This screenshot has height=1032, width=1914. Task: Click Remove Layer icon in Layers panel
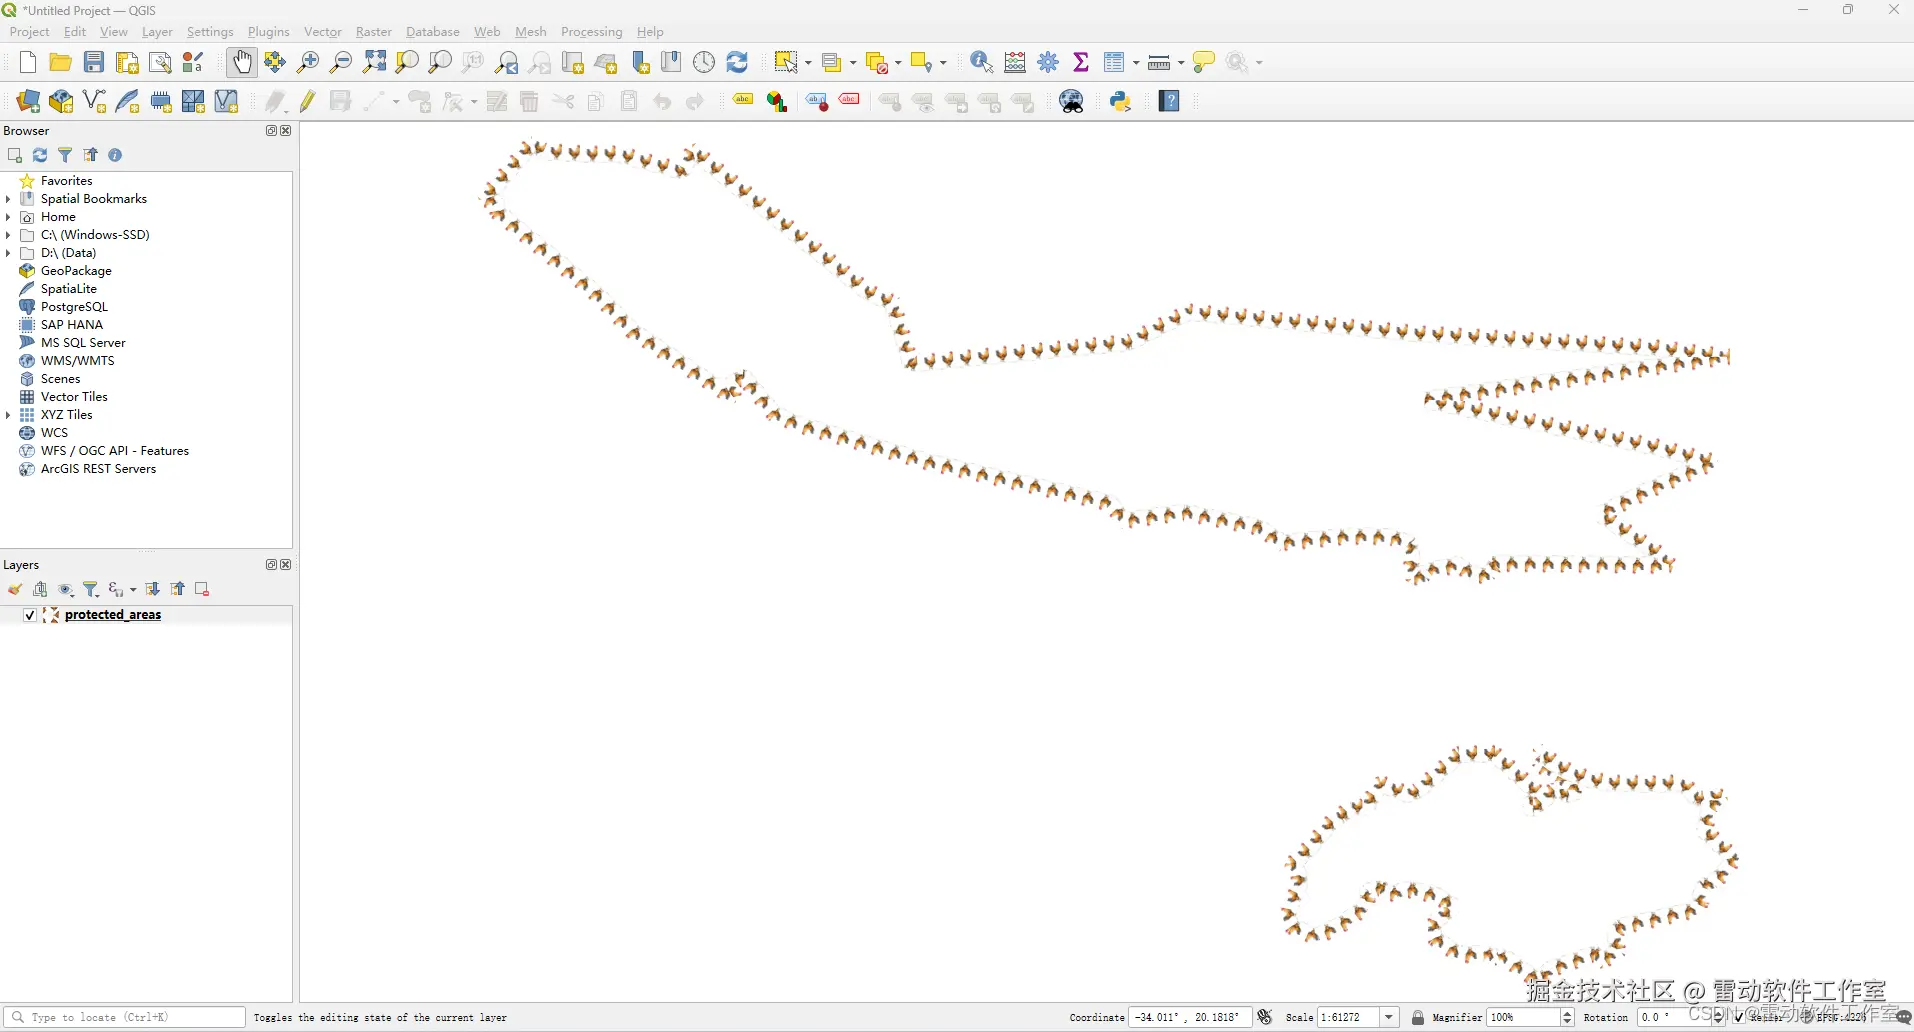point(202,589)
